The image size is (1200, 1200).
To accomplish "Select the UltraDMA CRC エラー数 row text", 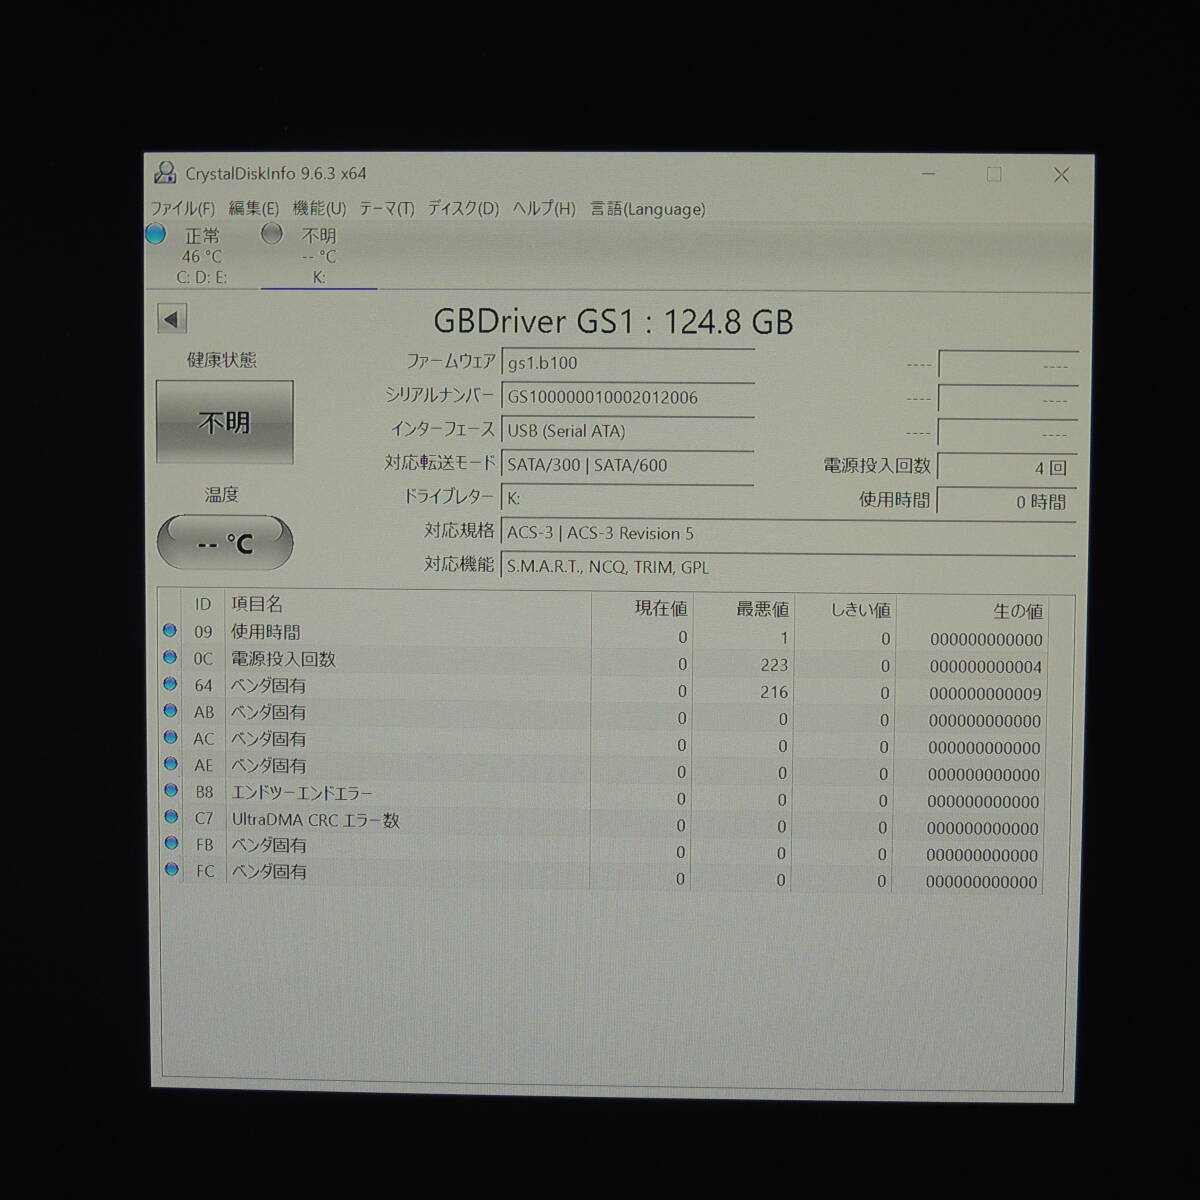I will point(316,820).
